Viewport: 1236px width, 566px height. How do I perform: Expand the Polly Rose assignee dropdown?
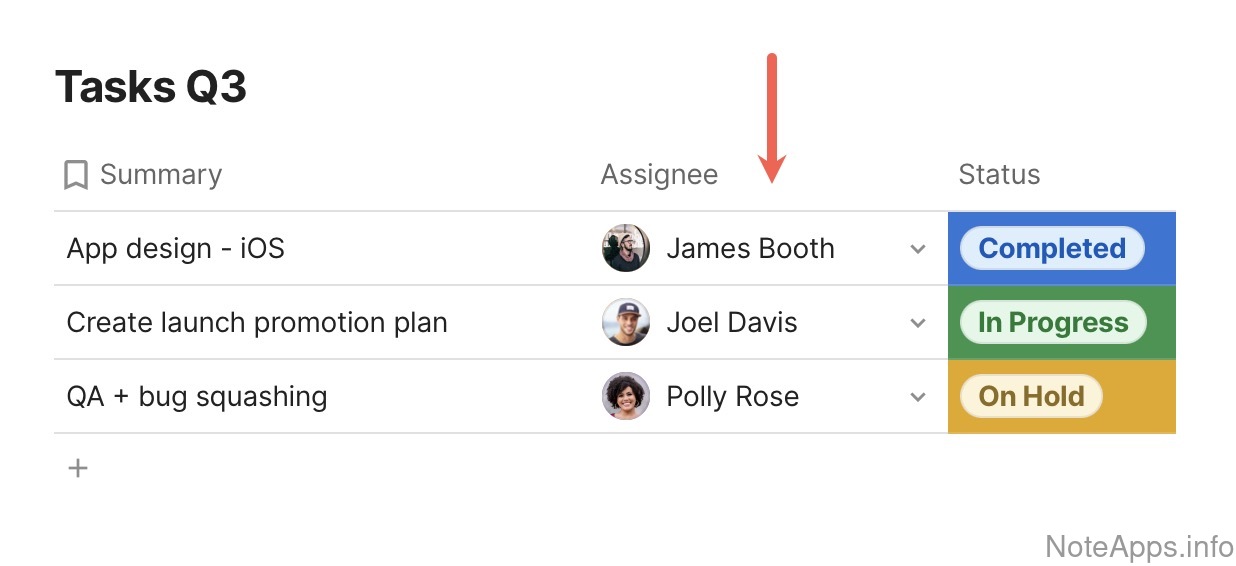918,397
